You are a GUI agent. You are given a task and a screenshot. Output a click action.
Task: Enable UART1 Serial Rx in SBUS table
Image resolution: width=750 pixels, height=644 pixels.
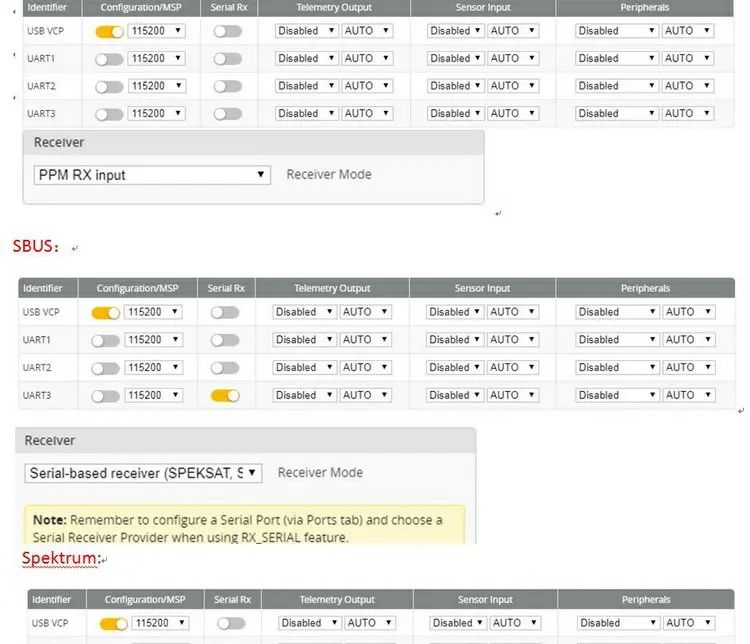225,340
